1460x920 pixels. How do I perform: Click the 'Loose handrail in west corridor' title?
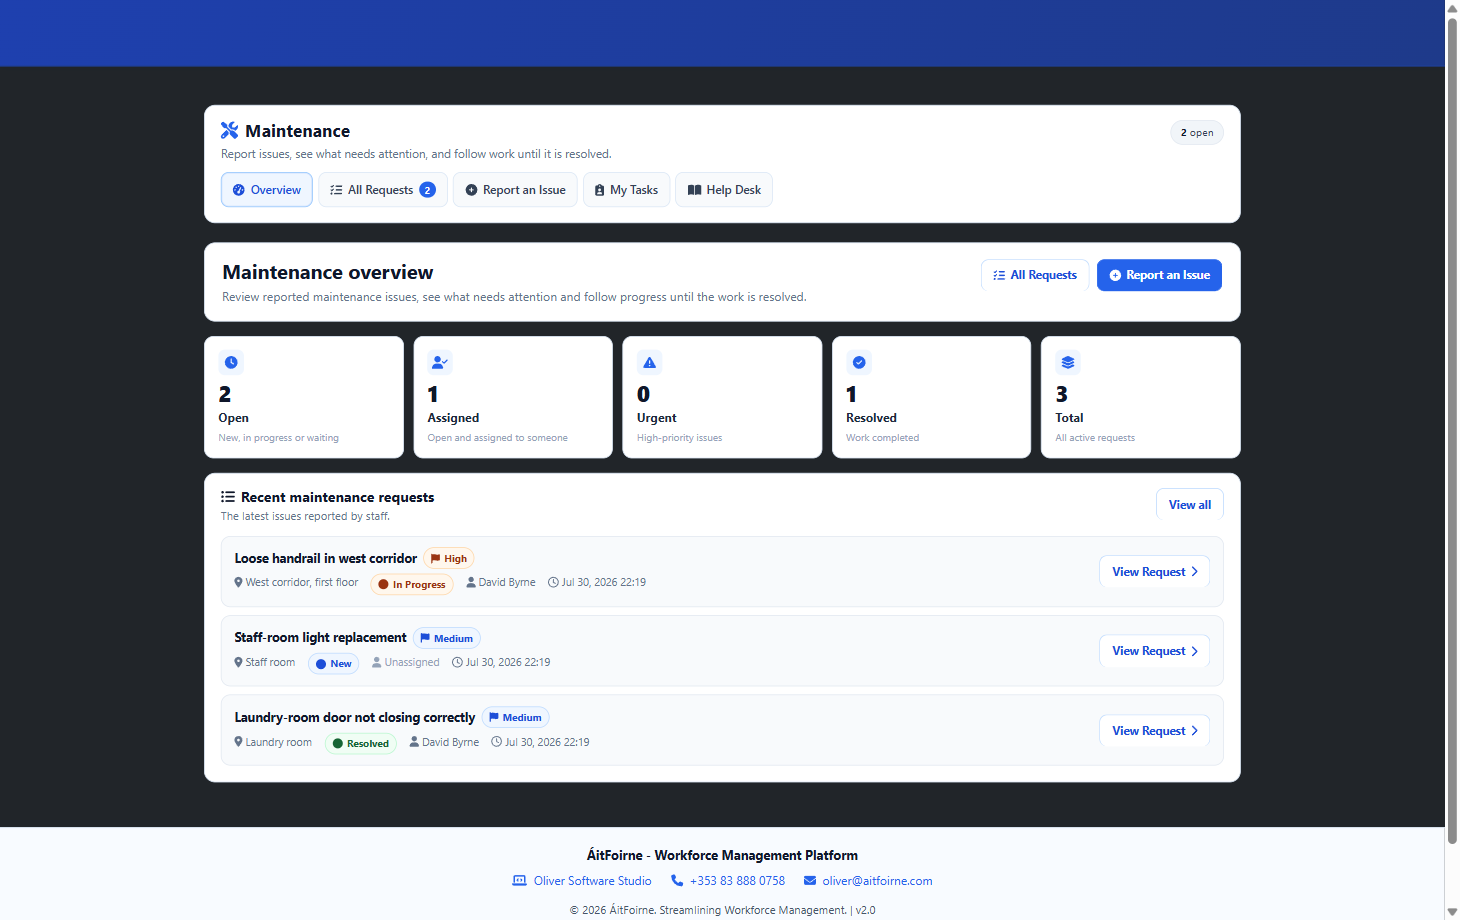pos(325,558)
